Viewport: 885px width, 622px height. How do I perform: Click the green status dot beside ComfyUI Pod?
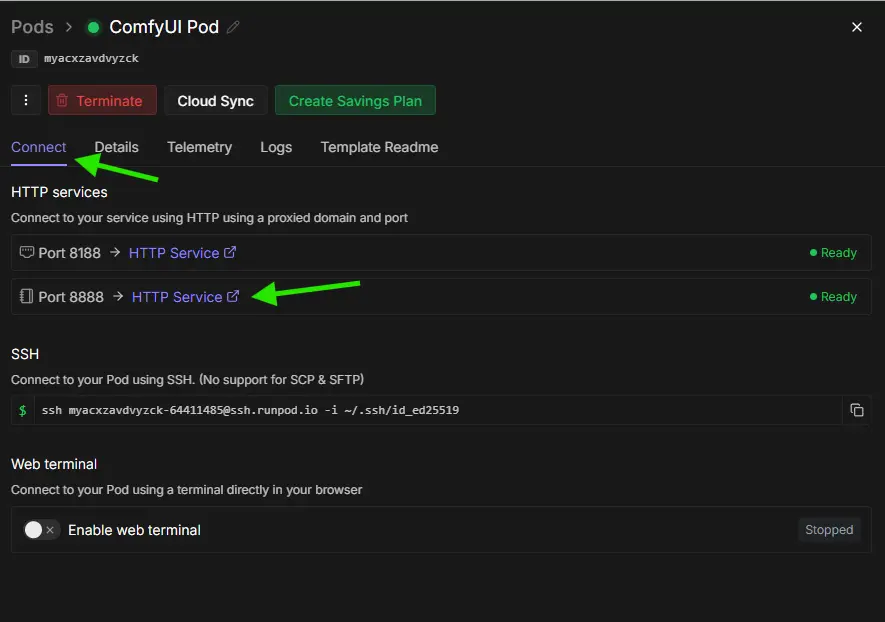94,28
